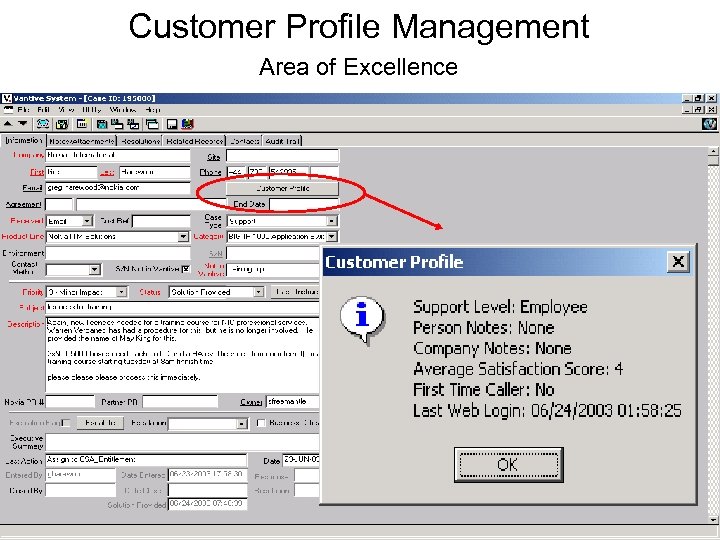Expand the Contact Method dropdown
Image resolution: width=720 pixels, height=540 pixels.
95,270
